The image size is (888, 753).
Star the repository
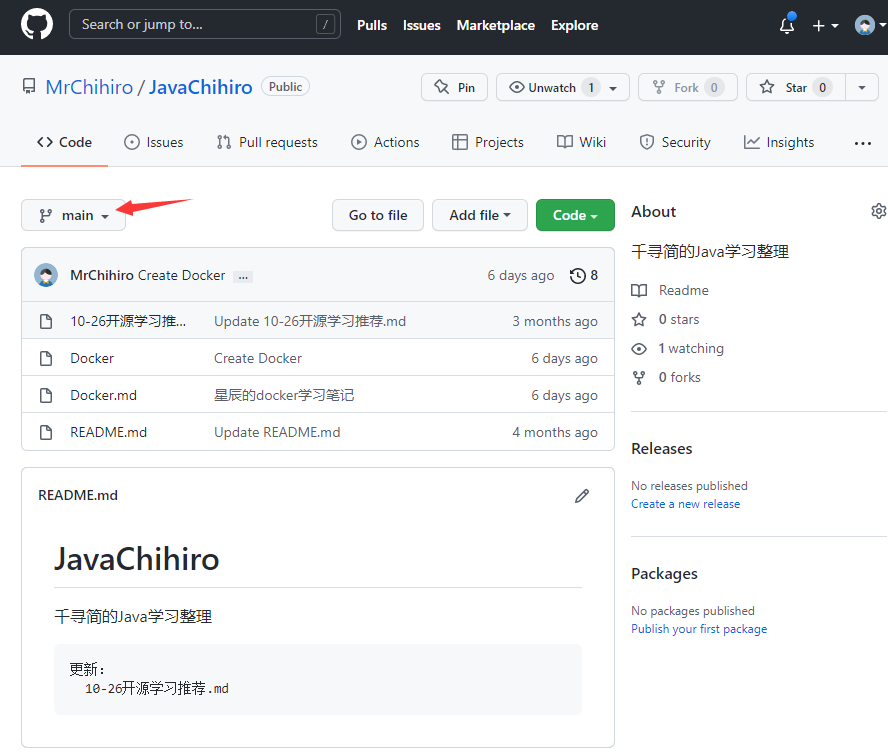[796, 87]
